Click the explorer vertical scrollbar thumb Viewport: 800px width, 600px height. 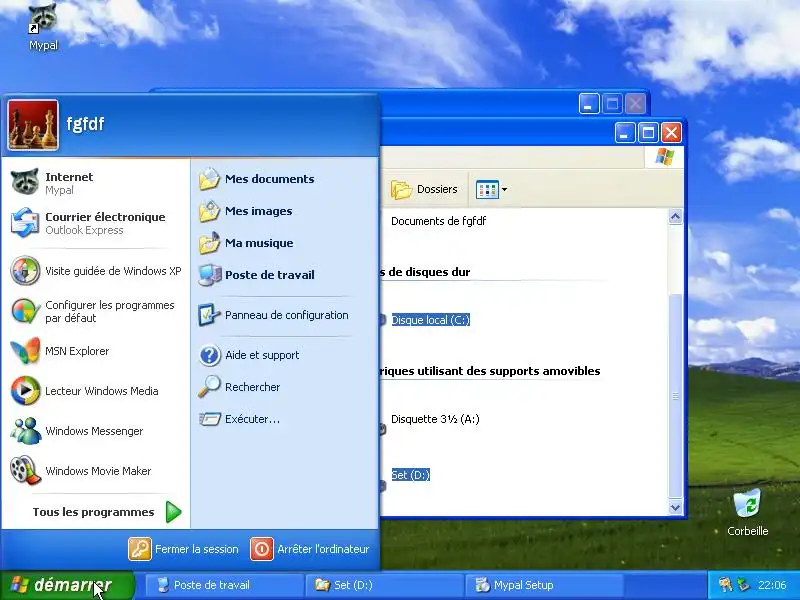pos(675,396)
